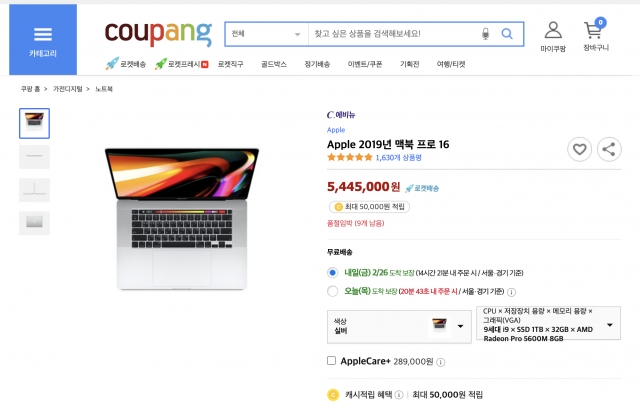
Task: Open the 1,630 product reviews link
Action: [398, 158]
